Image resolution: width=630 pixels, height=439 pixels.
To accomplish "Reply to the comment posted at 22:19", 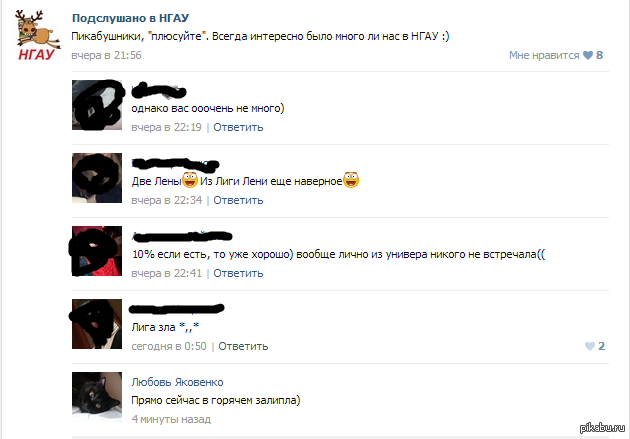I will point(238,127).
